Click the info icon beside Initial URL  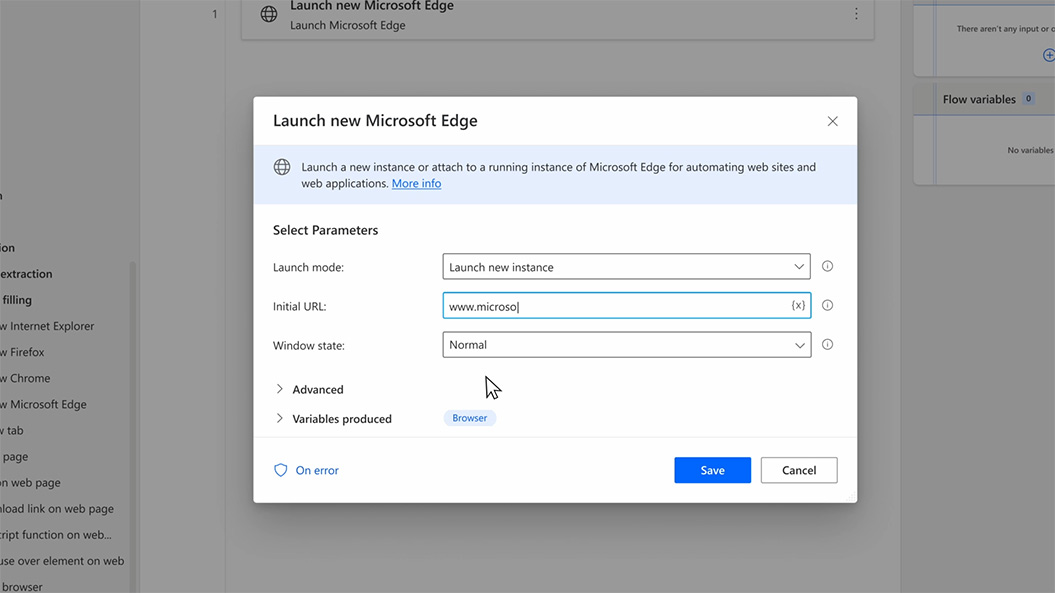coord(828,306)
